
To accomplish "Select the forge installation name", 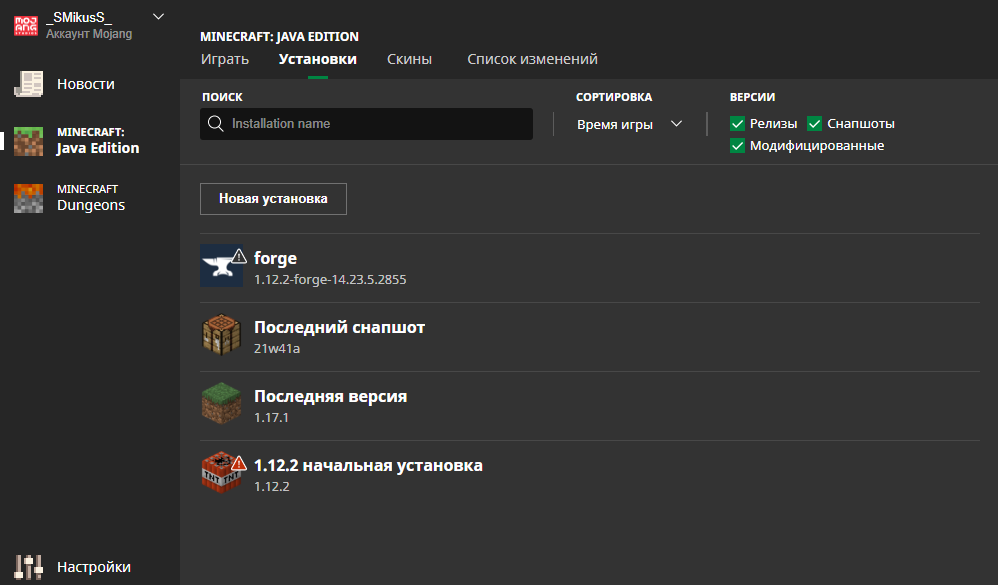I will point(275,258).
